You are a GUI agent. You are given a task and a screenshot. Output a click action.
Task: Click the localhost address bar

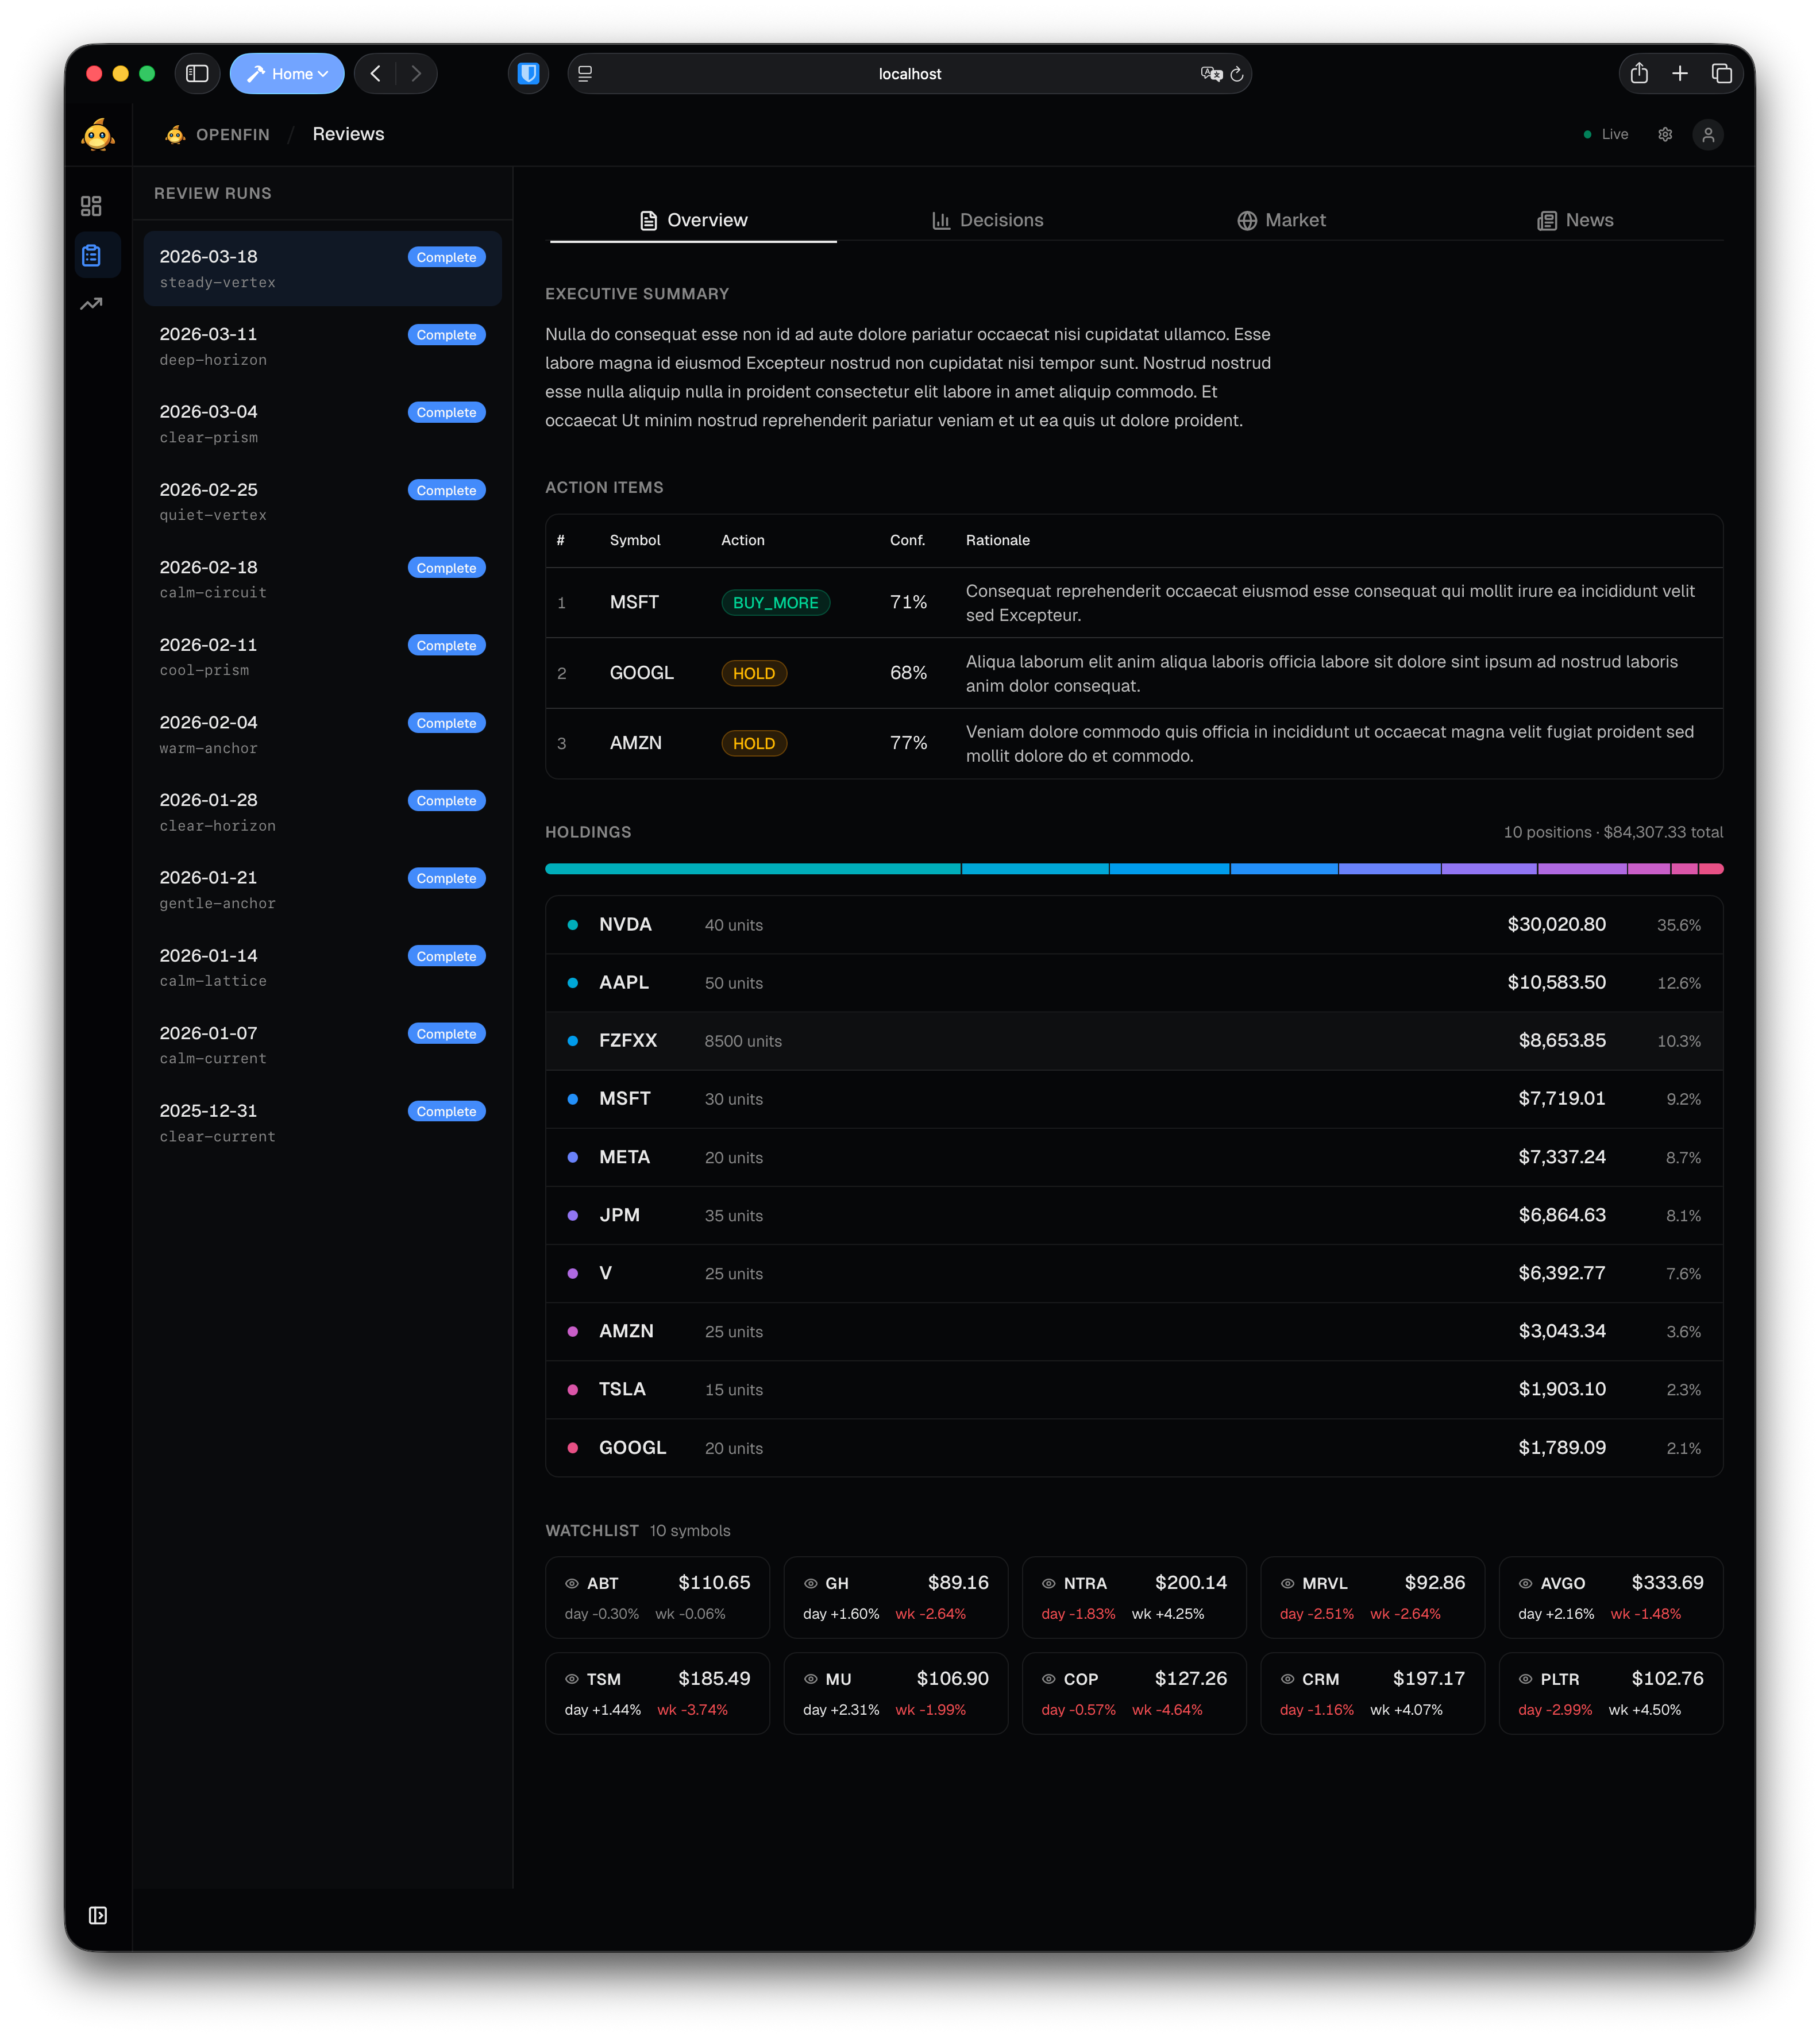point(910,74)
